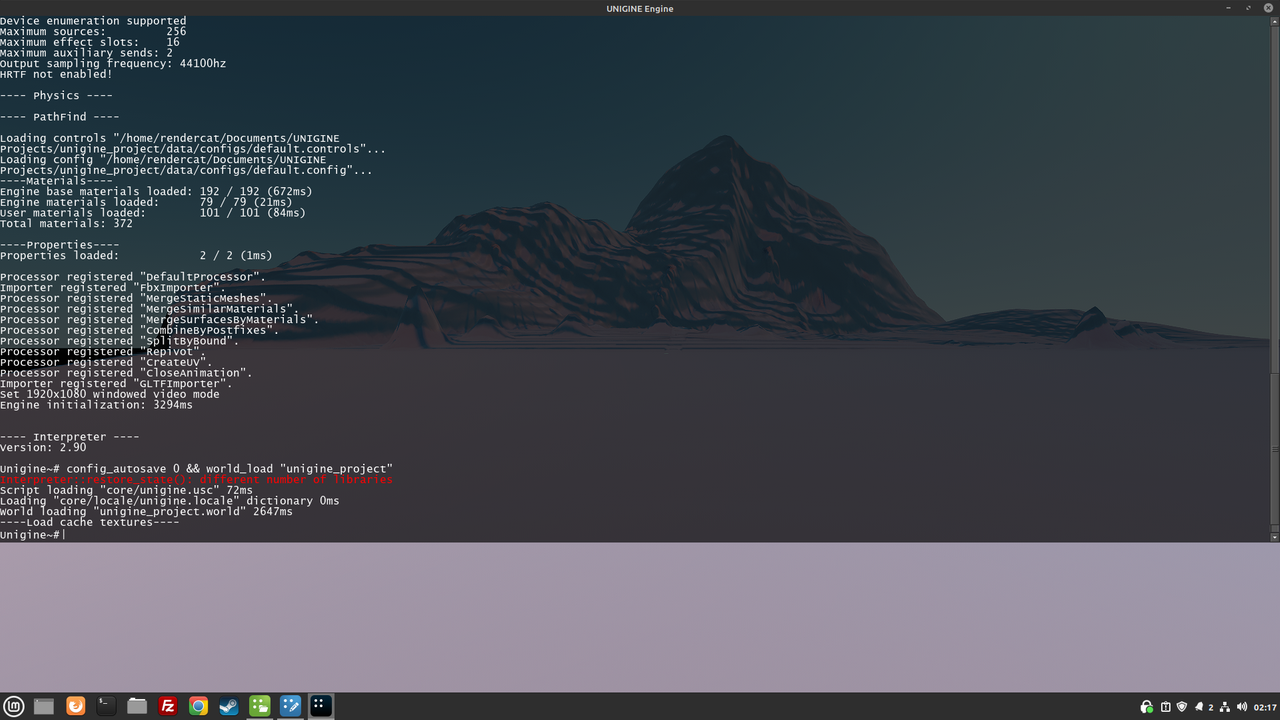Click the 'Engine initialization: 3294ms' line
This screenshot has height=720, width=1280.
[x=96, y=405]
